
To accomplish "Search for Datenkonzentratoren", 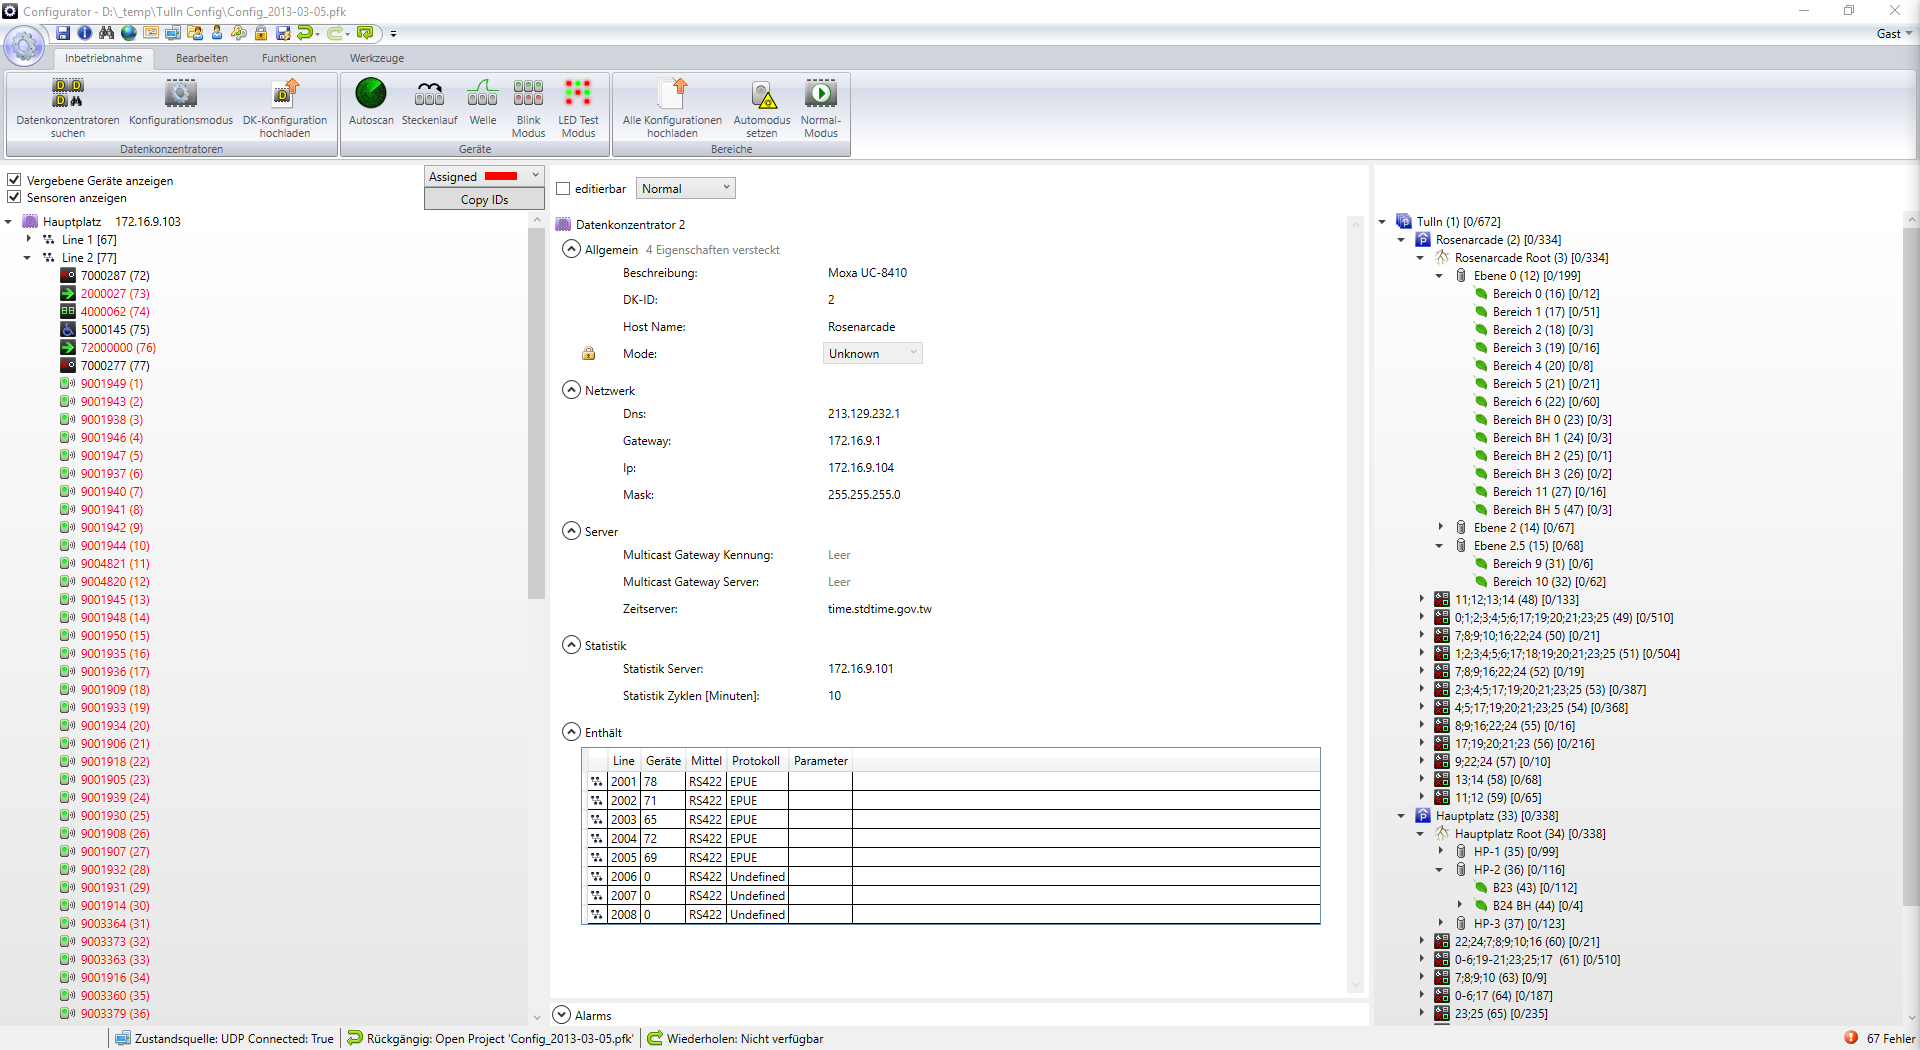I will [68, 108].
